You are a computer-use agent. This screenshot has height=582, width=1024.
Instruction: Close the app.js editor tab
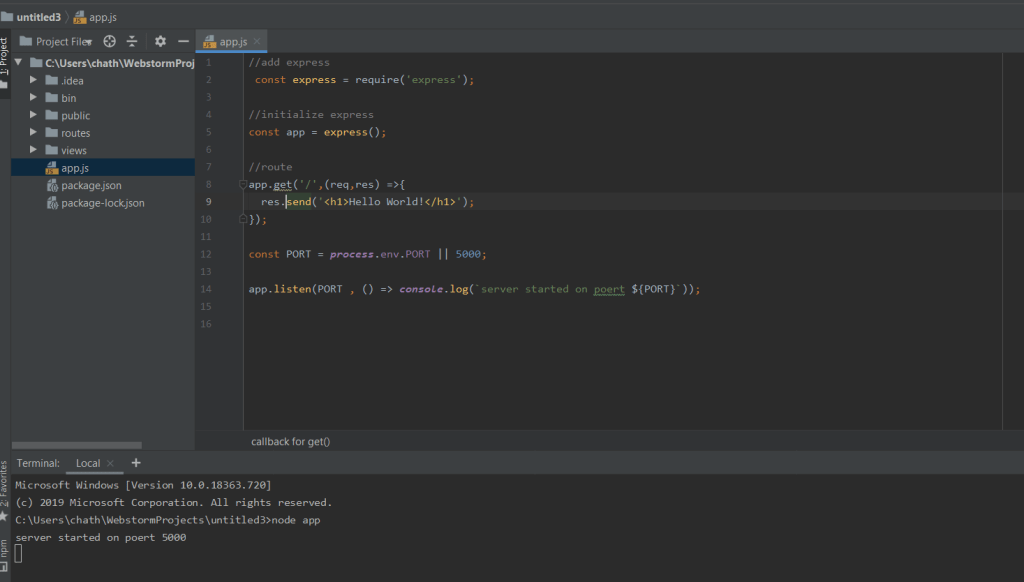coord(257,41)
